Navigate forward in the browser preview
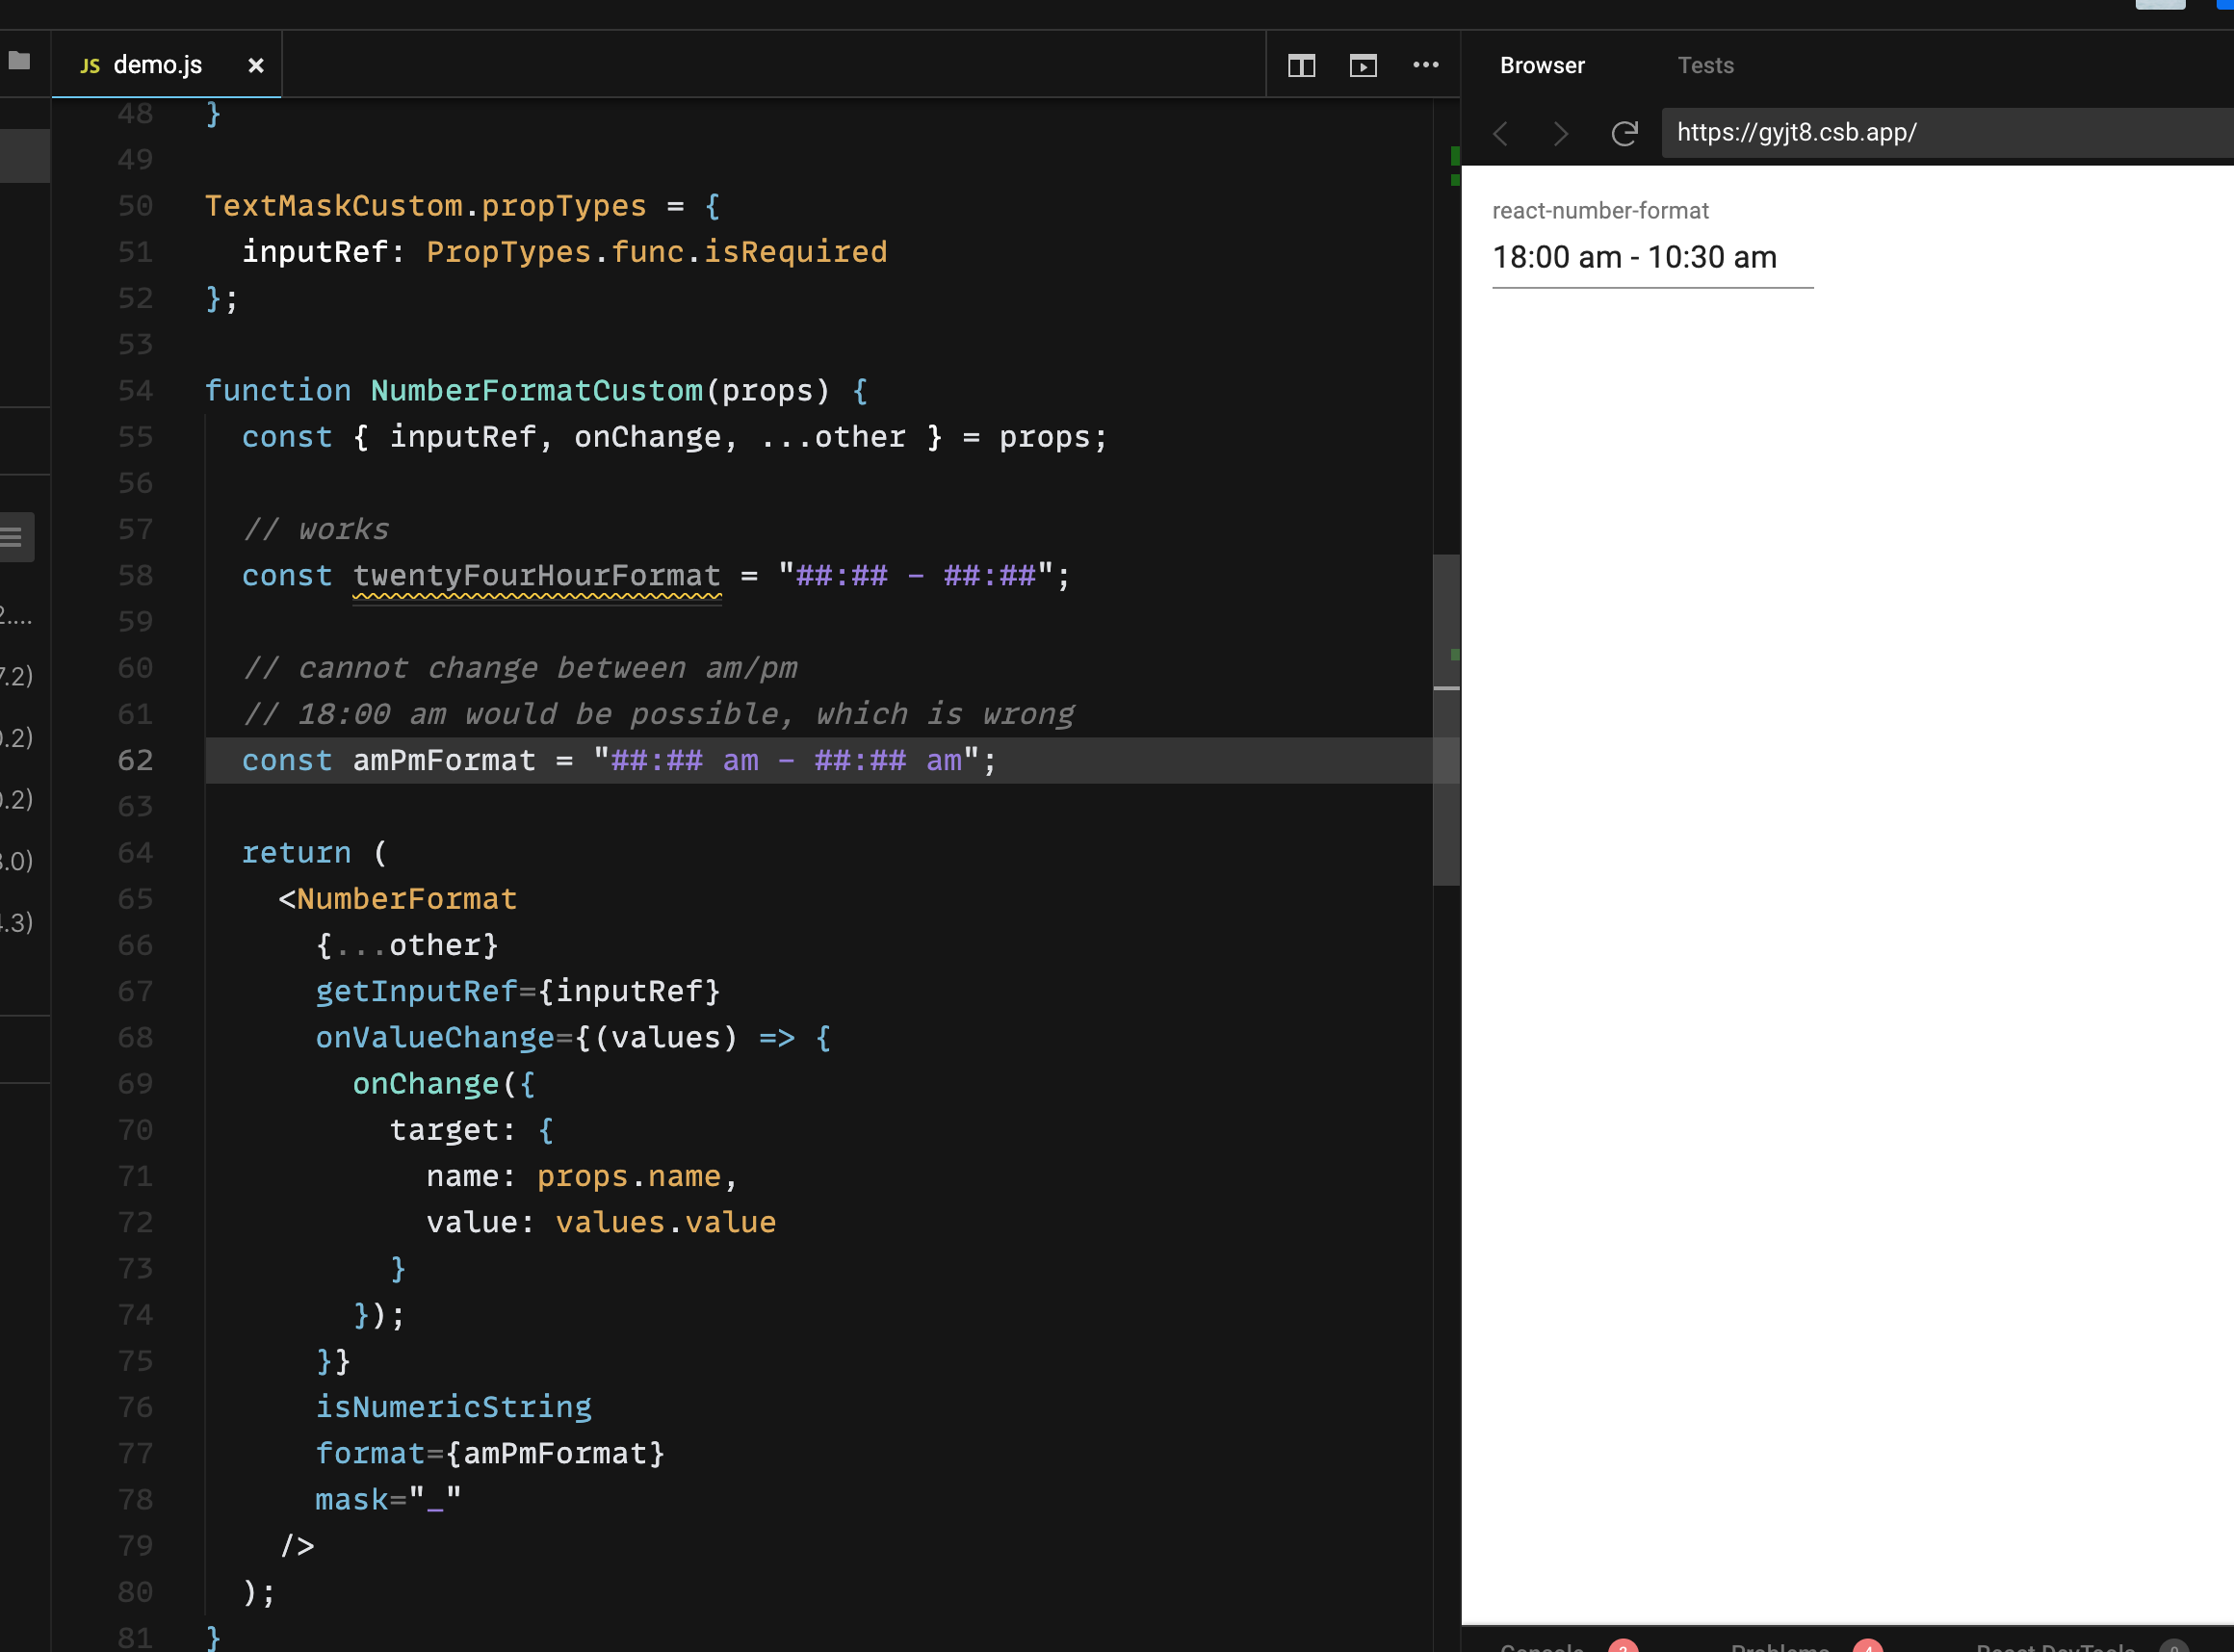The width and height of the screenshot is (2234, 1652). (1560, 133)
